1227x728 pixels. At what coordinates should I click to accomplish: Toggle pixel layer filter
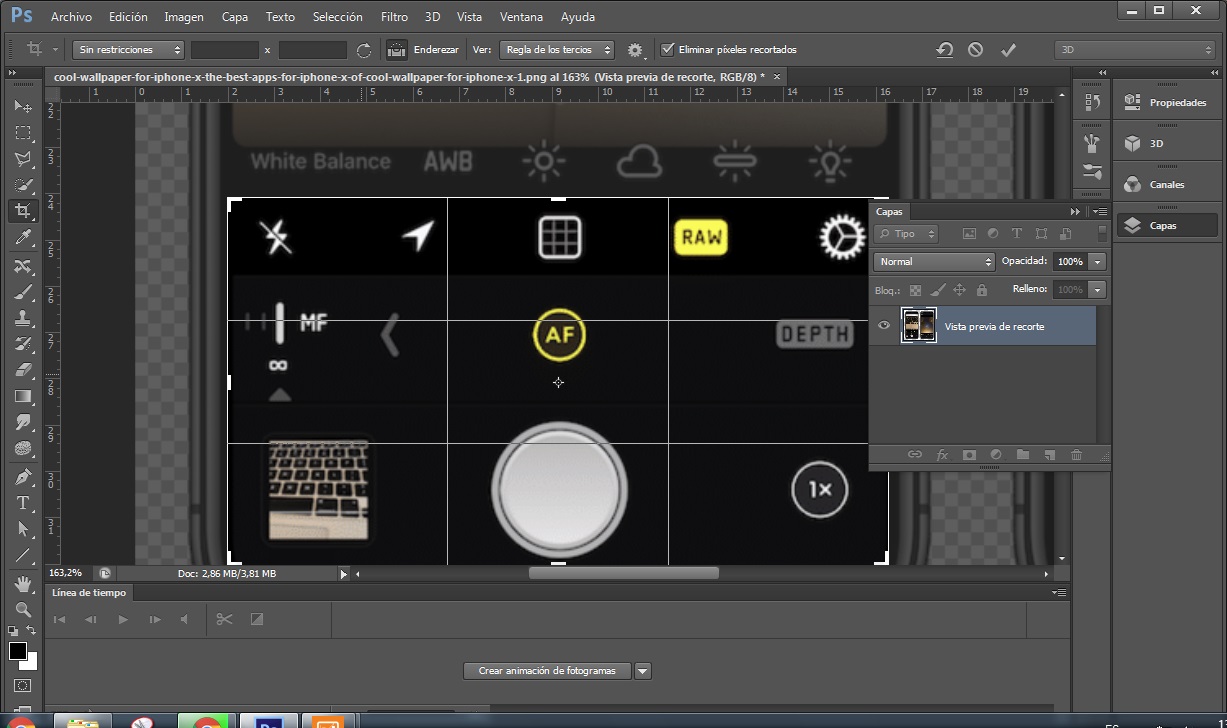click(x=969, y=234)
